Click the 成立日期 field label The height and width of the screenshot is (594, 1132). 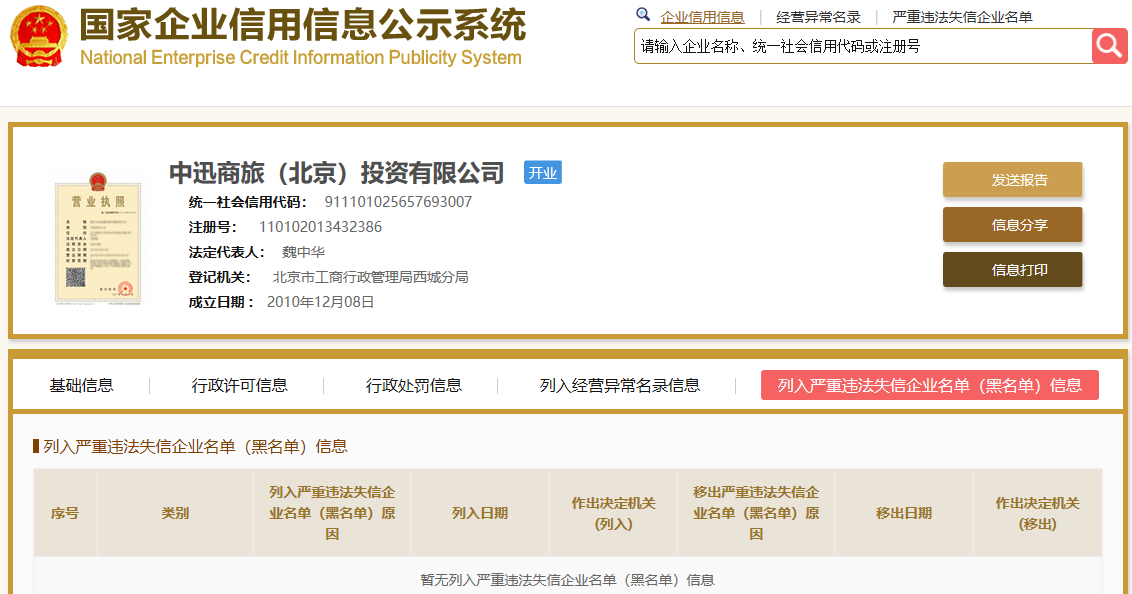(x=221, y=302)
